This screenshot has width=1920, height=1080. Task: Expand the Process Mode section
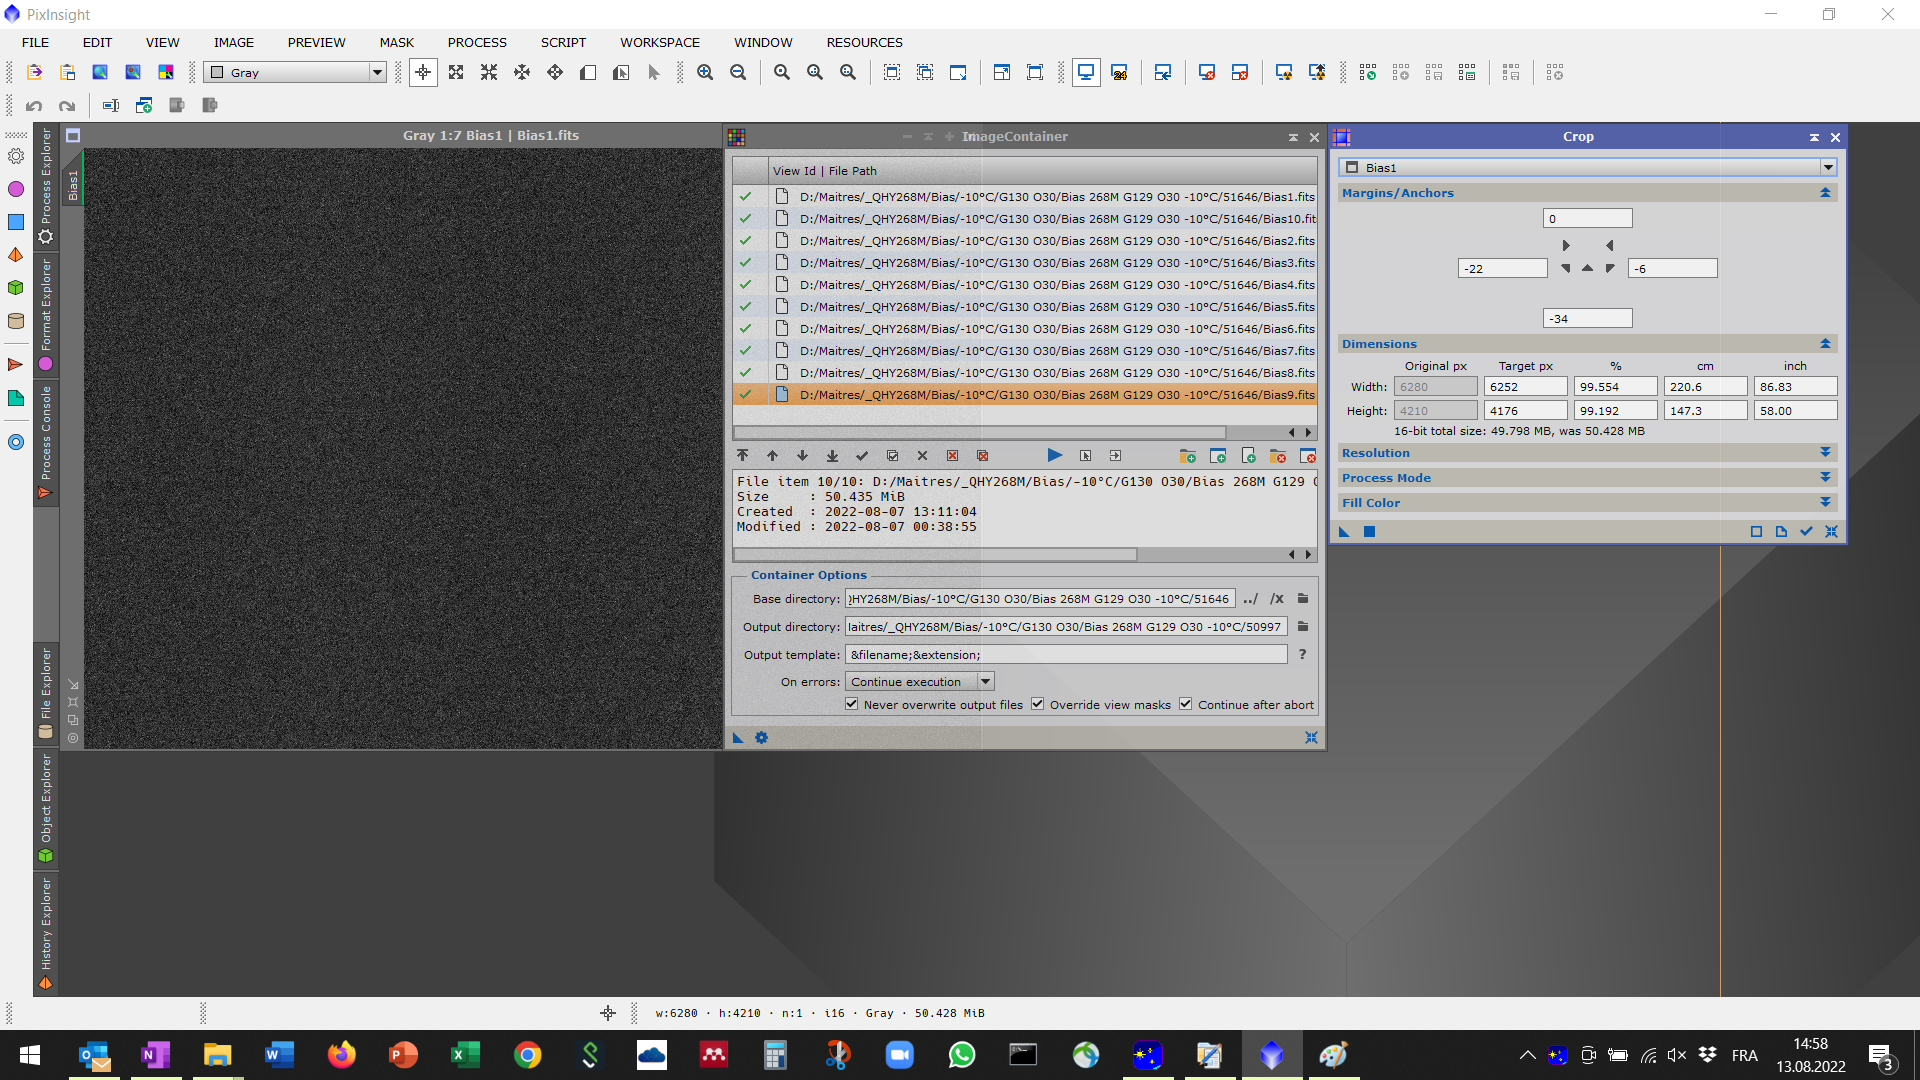pyautogui.click(x=1825, y=477)
